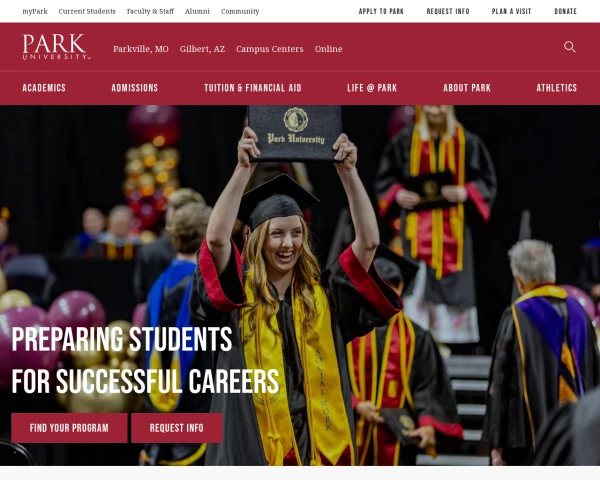
Task: Go to the Alumni page
Action: [x=197, y=11]
